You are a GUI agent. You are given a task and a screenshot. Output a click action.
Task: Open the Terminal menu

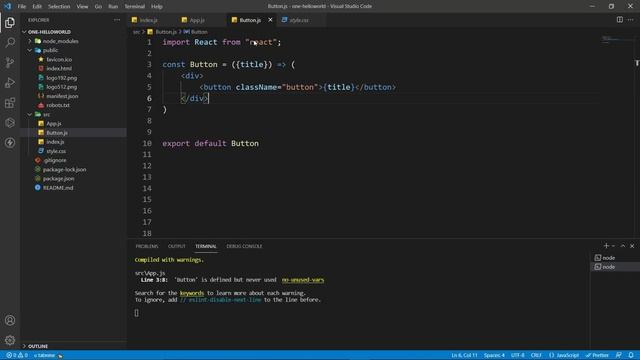click(135, 7)
